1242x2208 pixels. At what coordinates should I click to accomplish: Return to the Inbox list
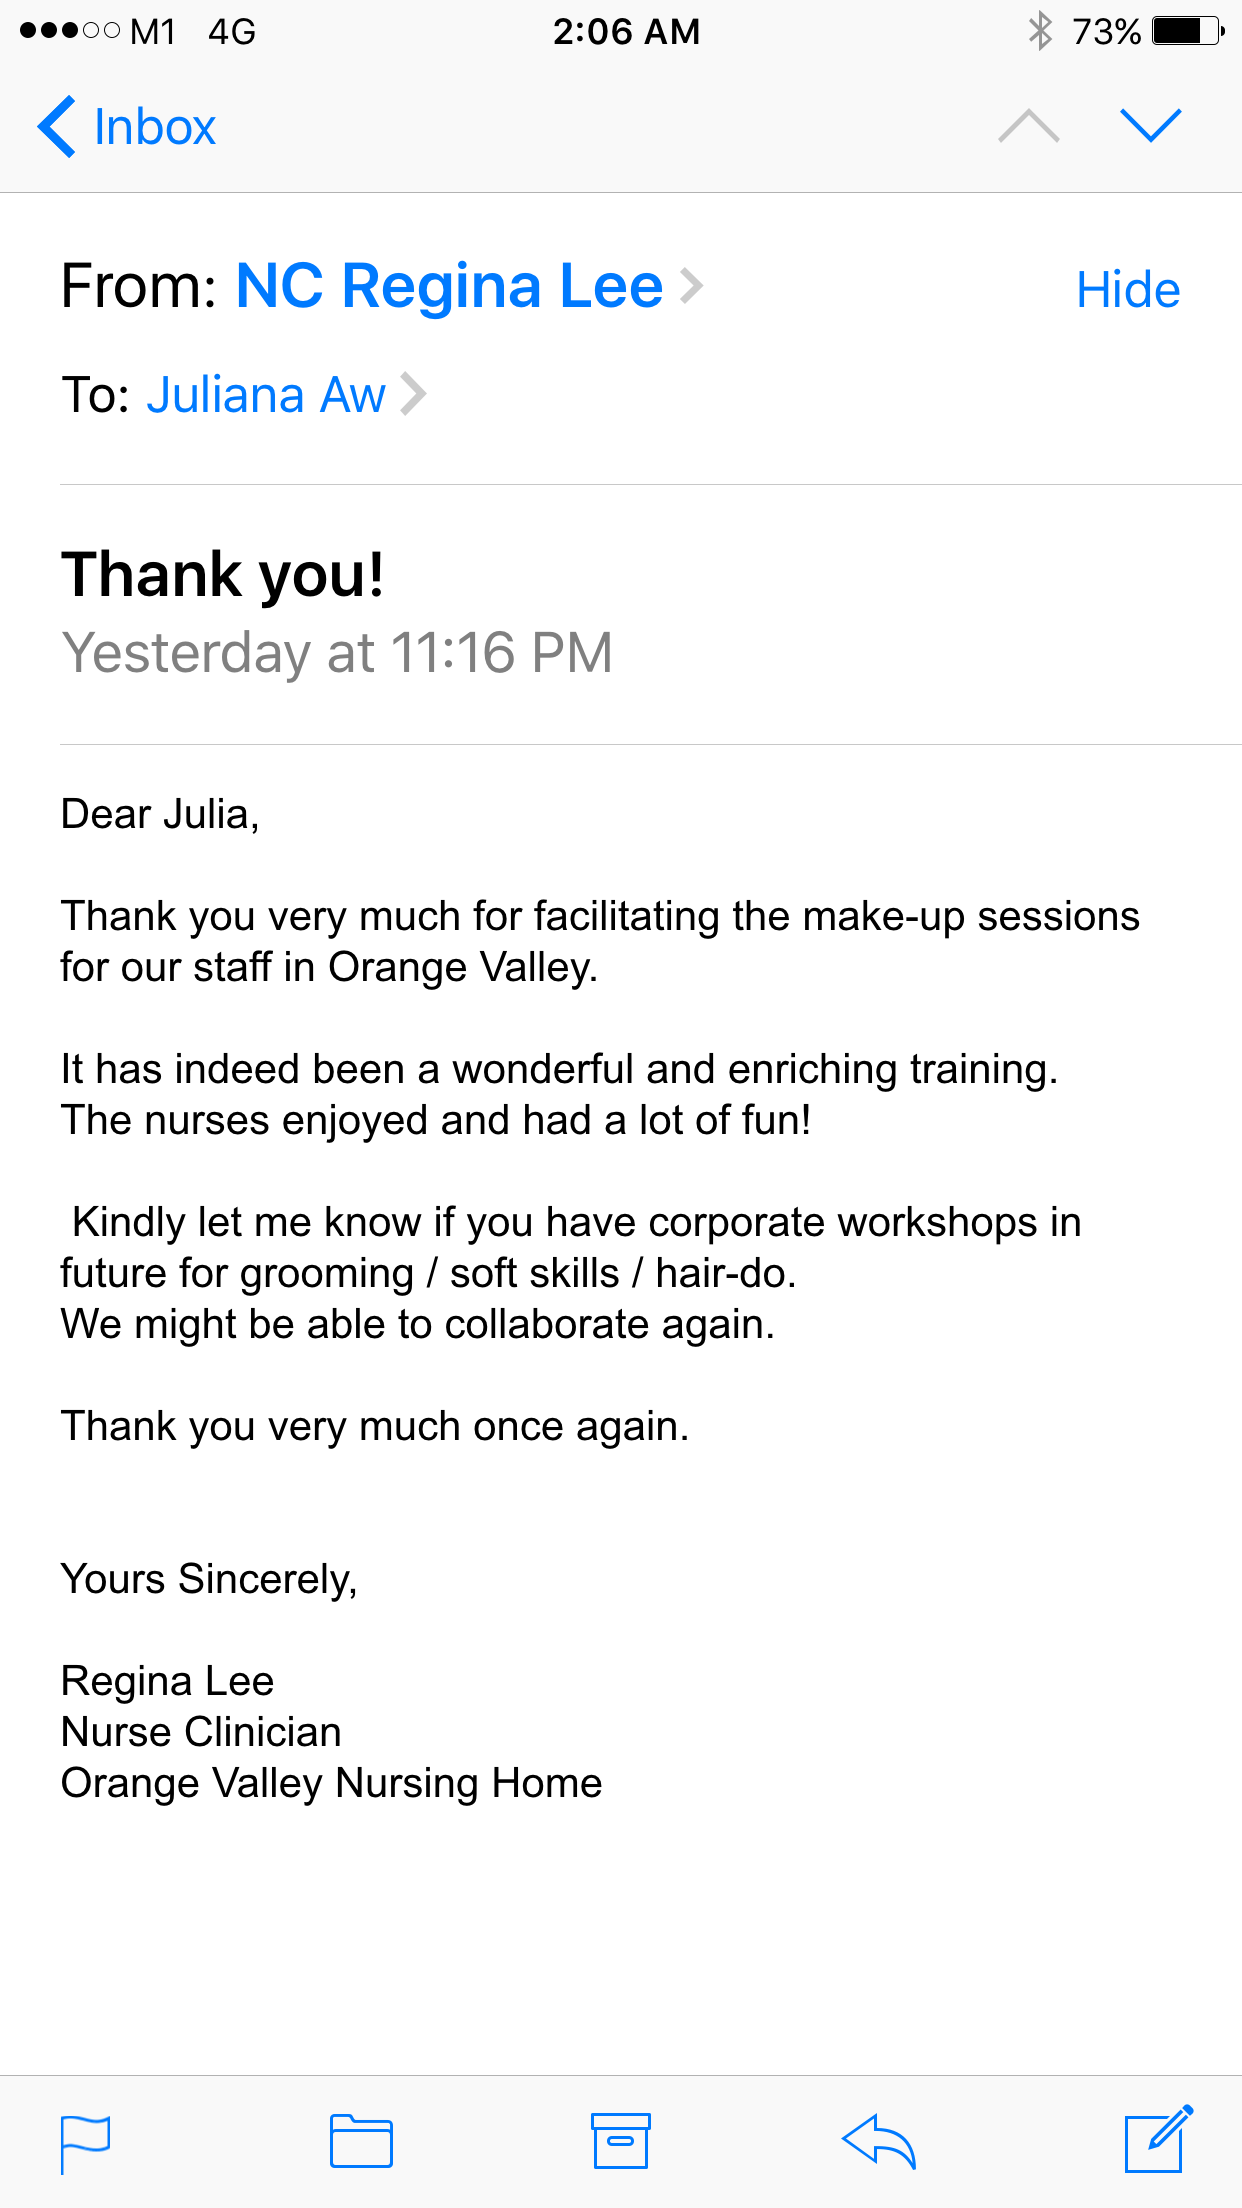click(x=155, y=127)
